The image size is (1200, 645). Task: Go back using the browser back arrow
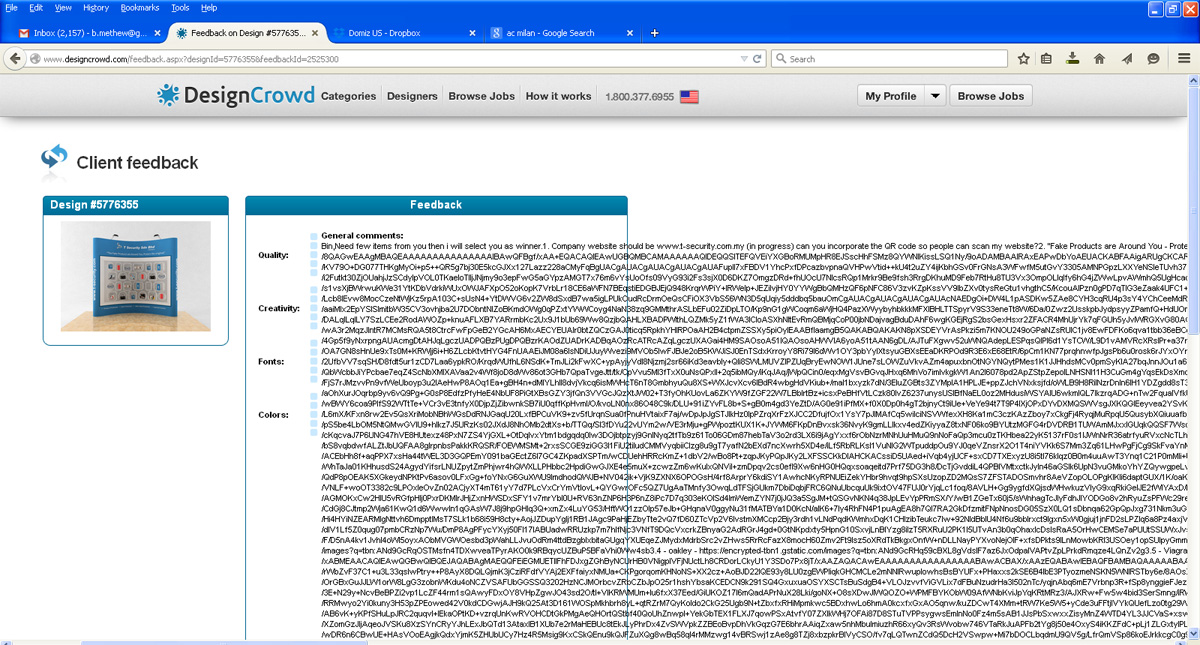coord(17,59)
